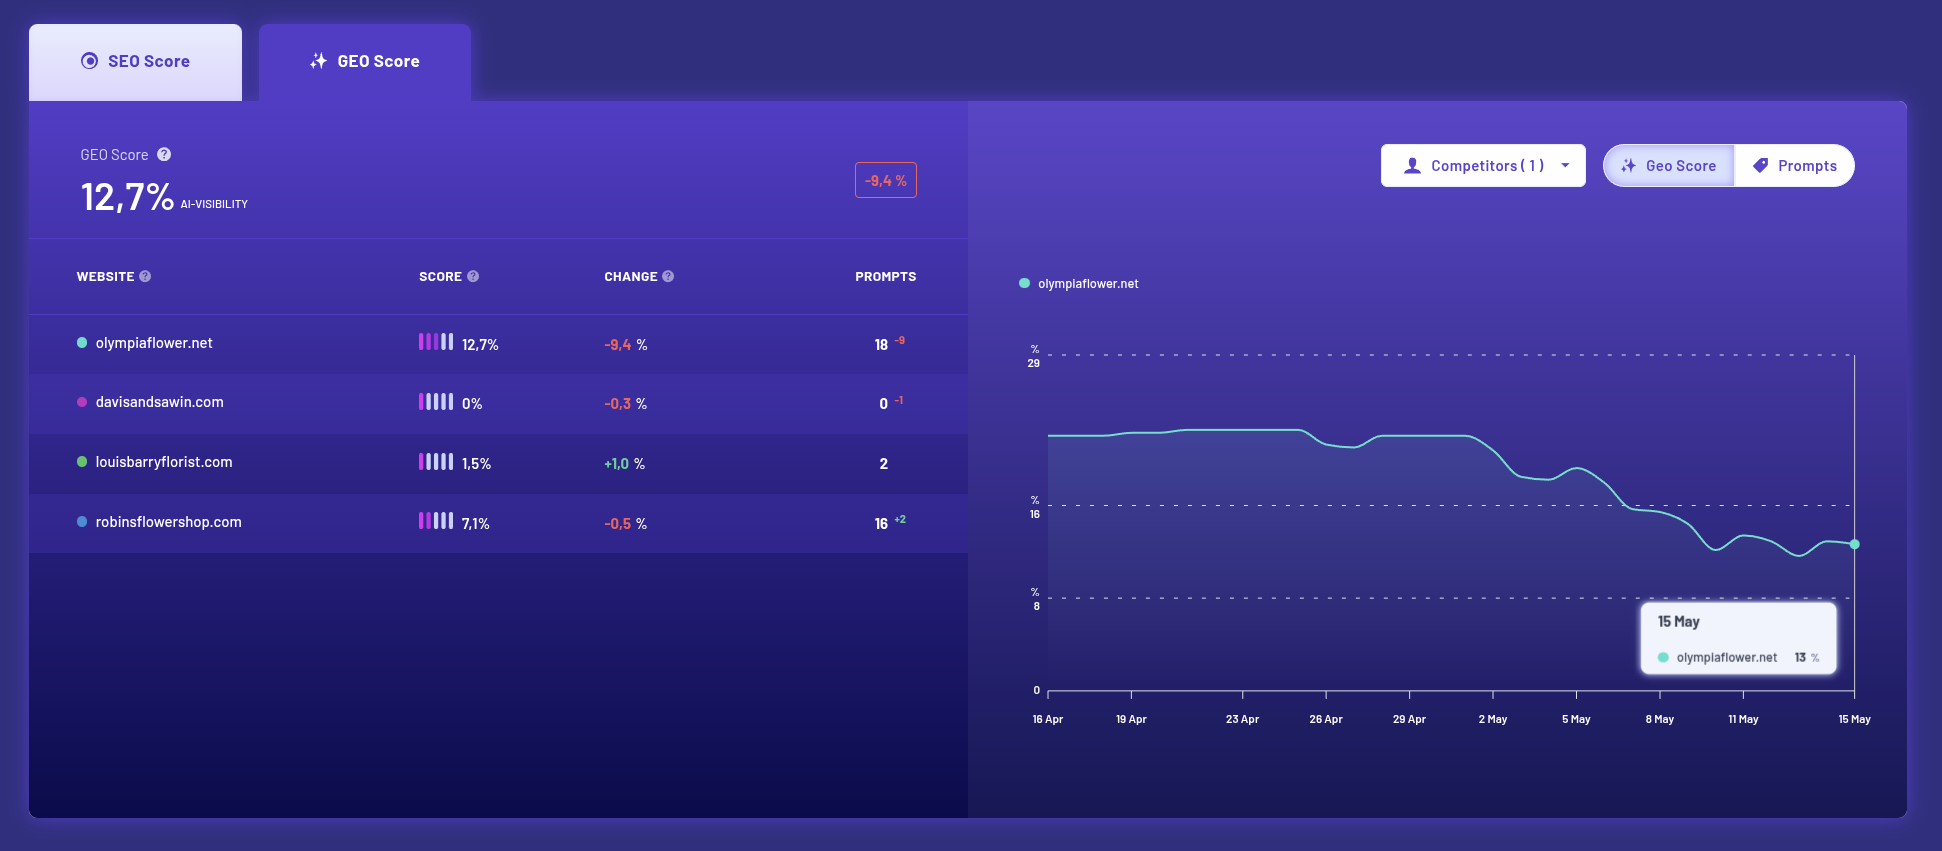The height and width of the screenshot is (851, 1942).
Task: Open the SEO Score tab
Action: coord(135,62)
